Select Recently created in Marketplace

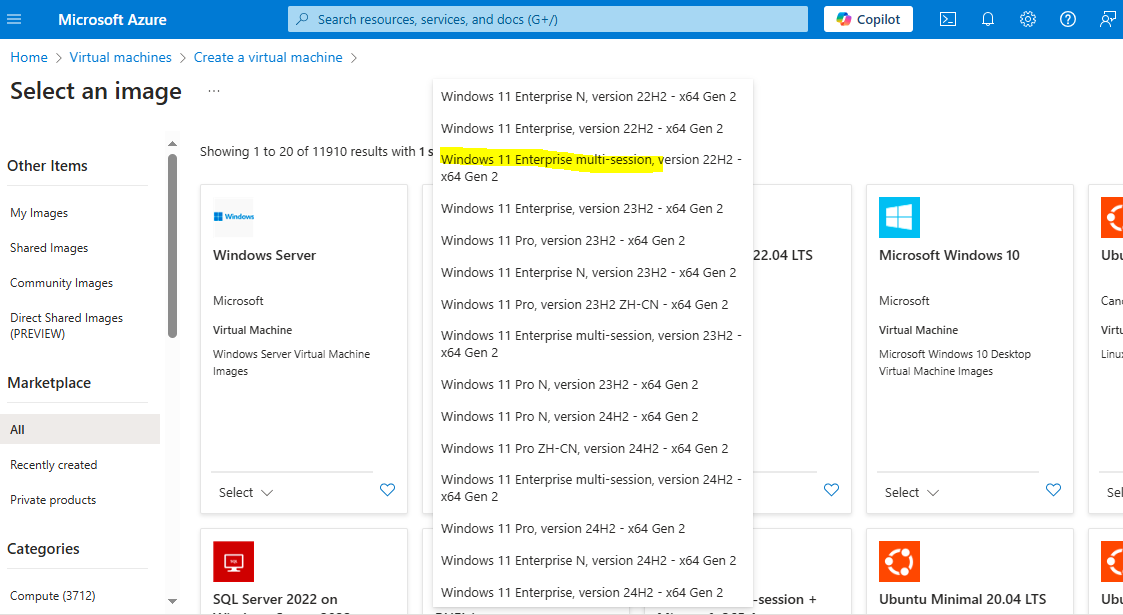(54, 465)
